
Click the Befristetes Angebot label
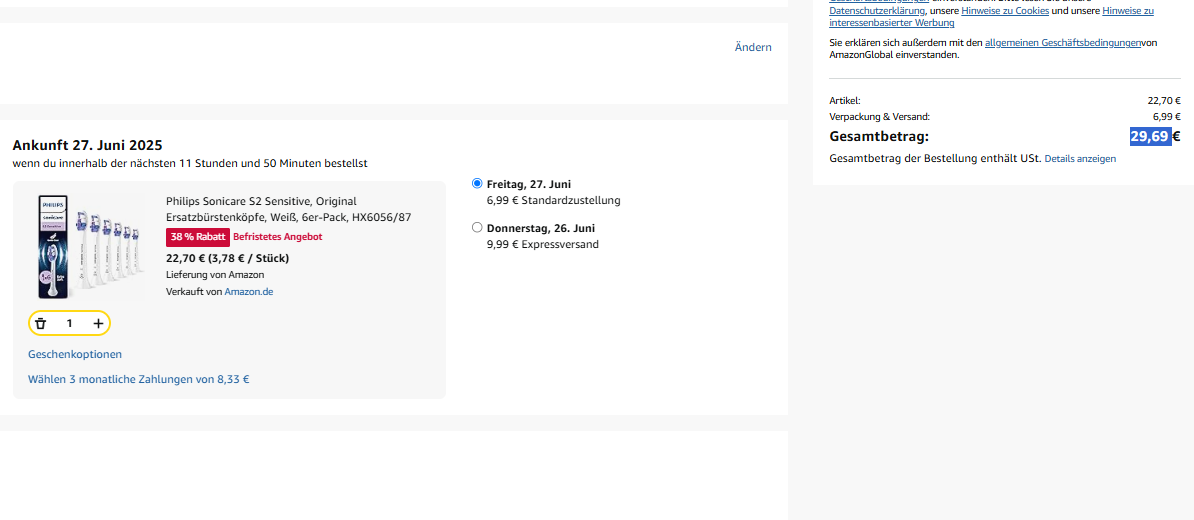pyautogui.click(x=277, y=237)
